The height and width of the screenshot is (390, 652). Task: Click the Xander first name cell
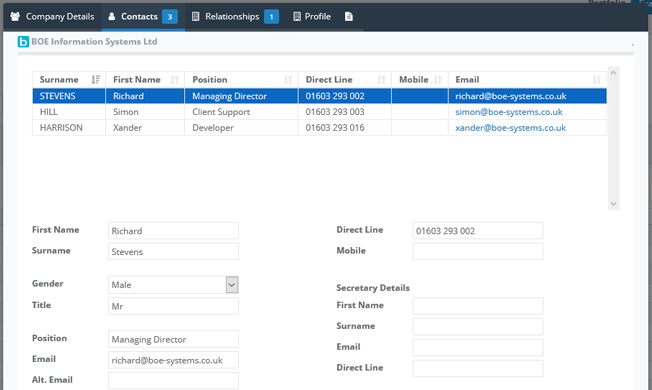(145, 128)
